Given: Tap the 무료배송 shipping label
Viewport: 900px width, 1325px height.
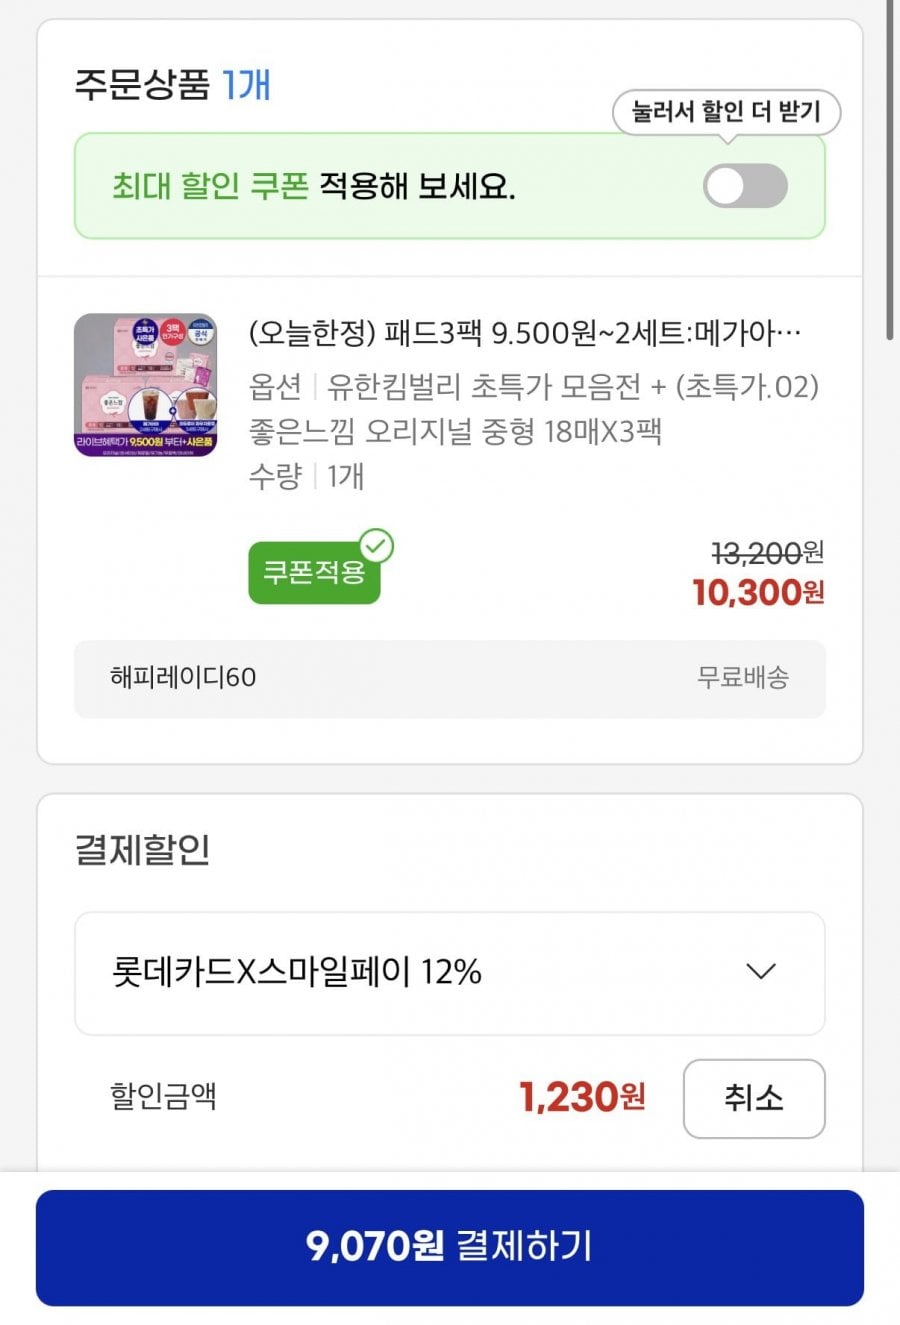Looking at the screenshot, I should (x=743, y=678).
